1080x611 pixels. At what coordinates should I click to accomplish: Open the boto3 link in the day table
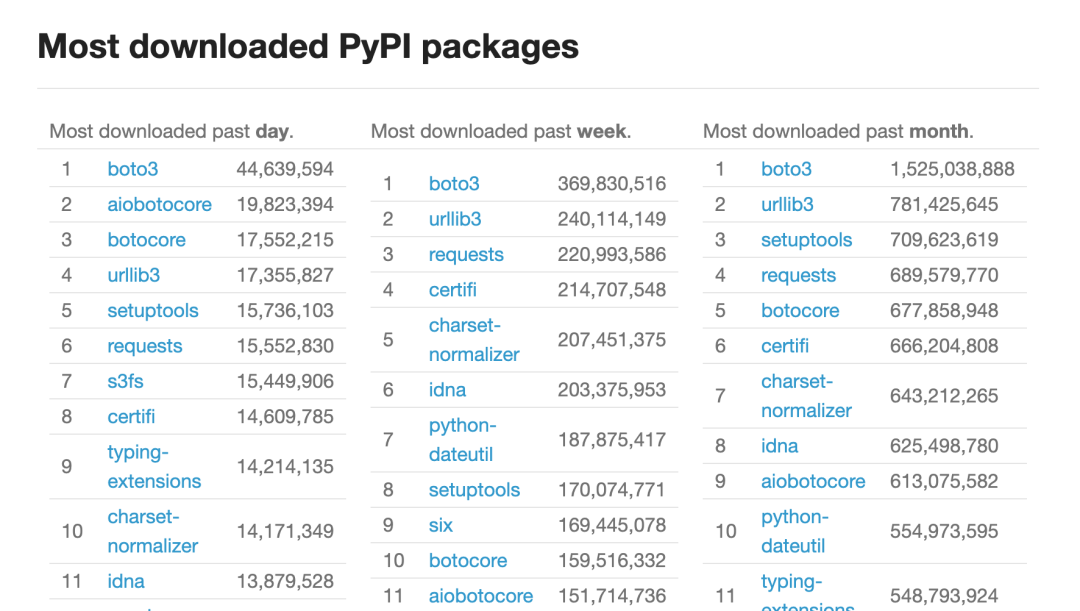click(132, 169)
